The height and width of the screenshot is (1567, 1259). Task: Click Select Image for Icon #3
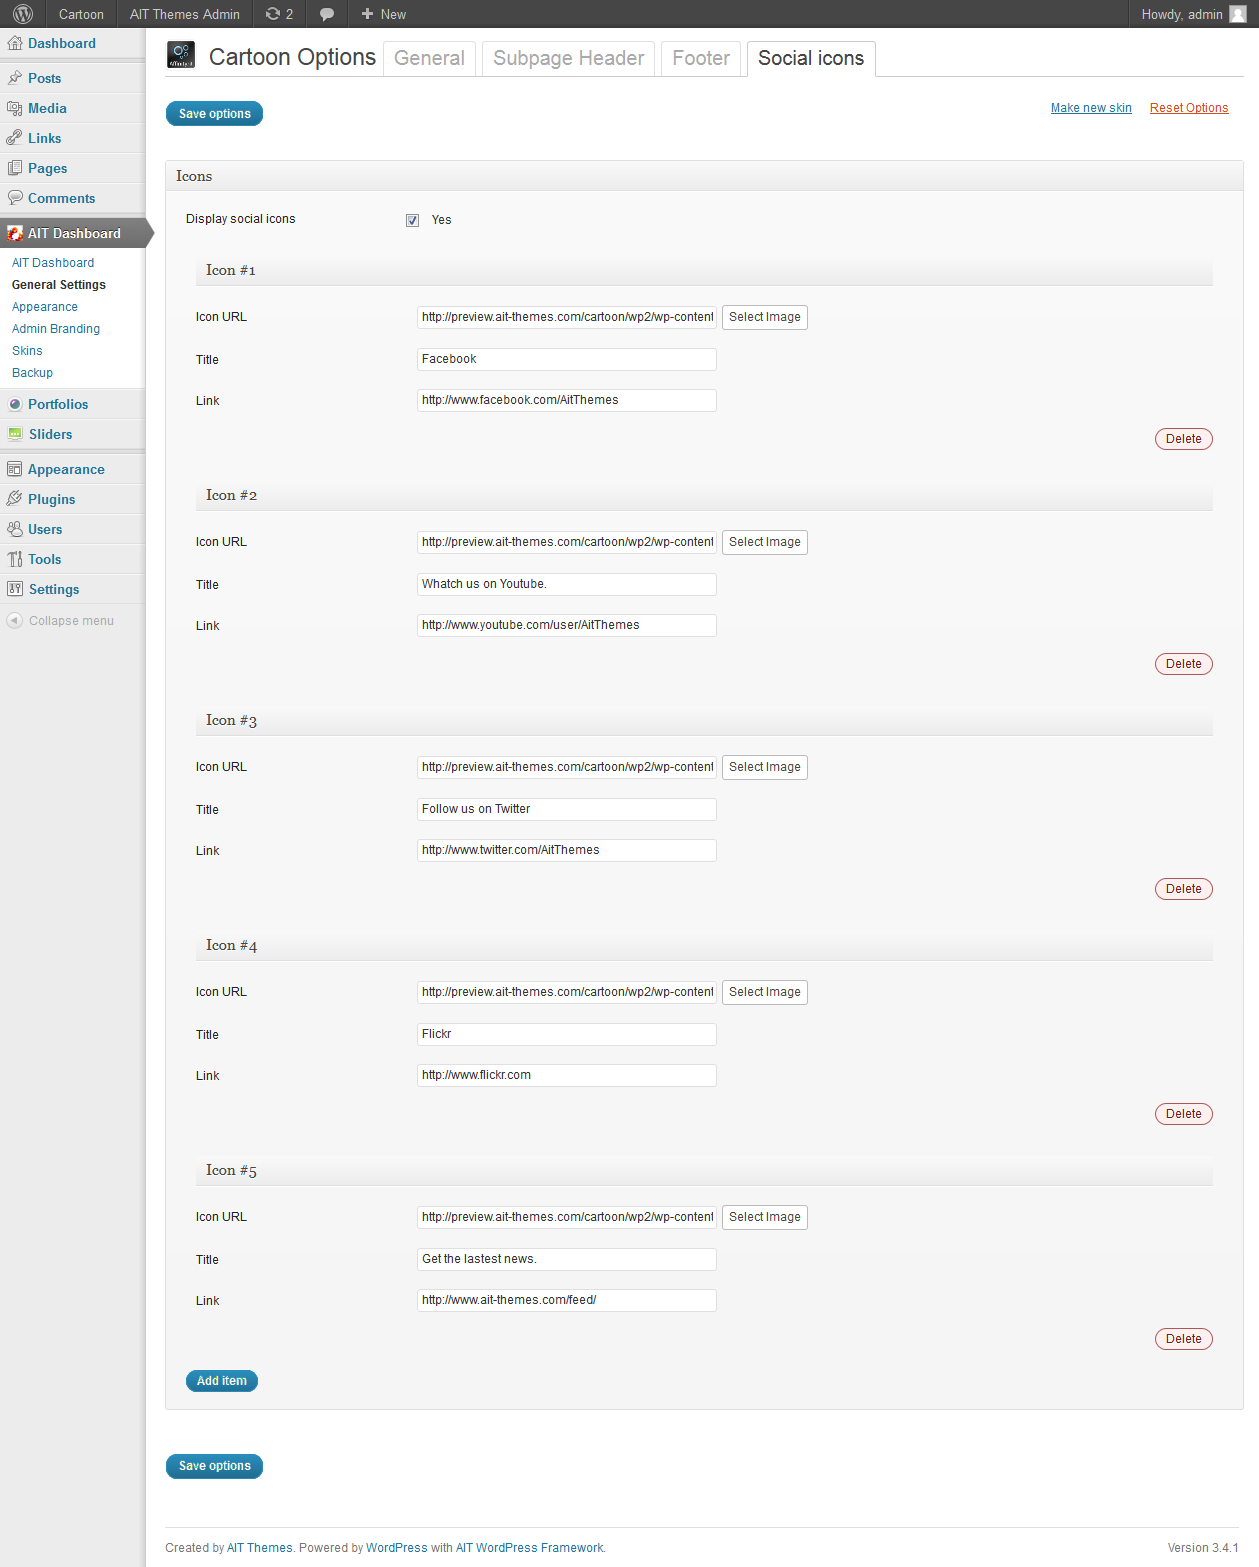click(765, 767)
